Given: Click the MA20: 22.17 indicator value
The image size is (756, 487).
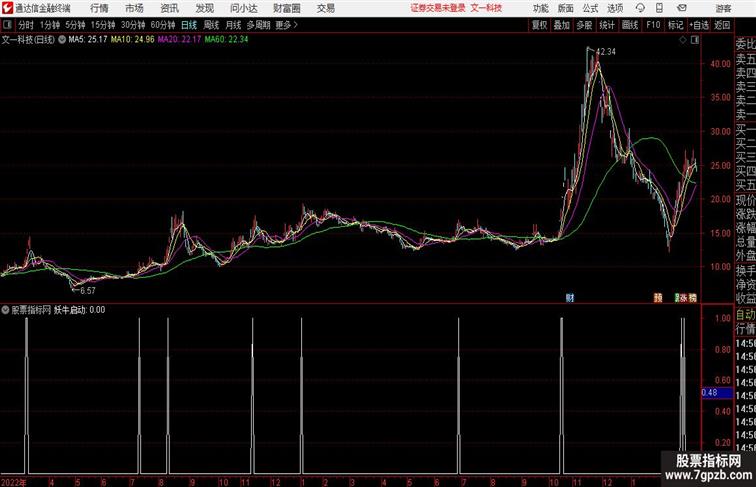Looking at the screenshot, I should coord(179,40).
